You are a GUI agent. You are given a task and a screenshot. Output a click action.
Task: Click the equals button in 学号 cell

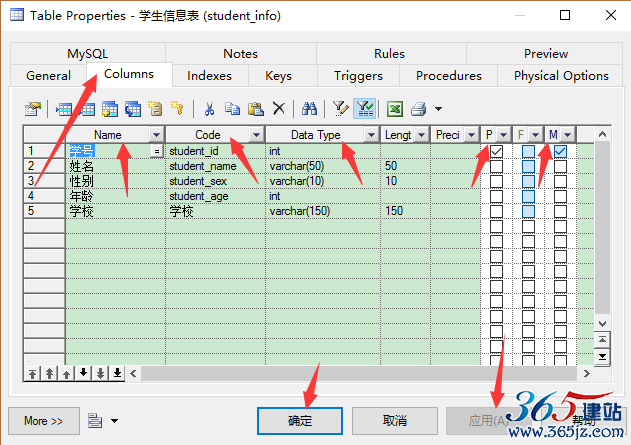point(157,151)
